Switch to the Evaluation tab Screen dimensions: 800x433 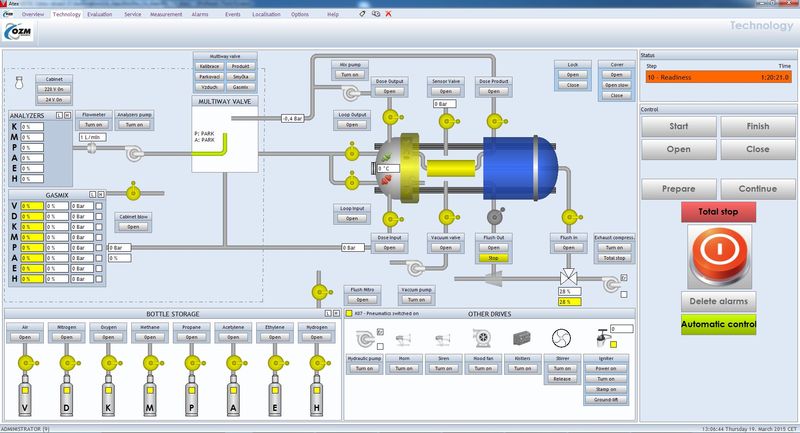pos(100,15)
